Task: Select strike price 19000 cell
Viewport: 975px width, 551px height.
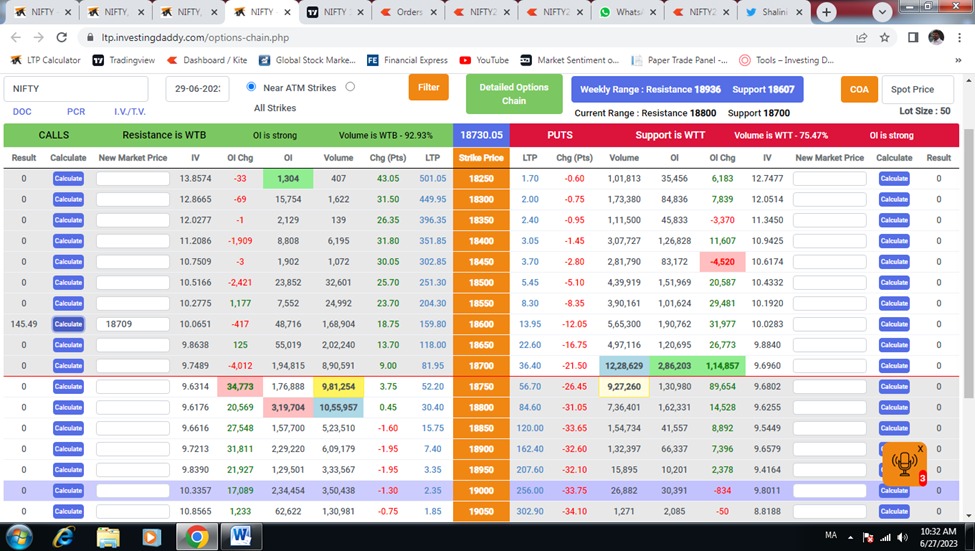Action: point(481,491)
